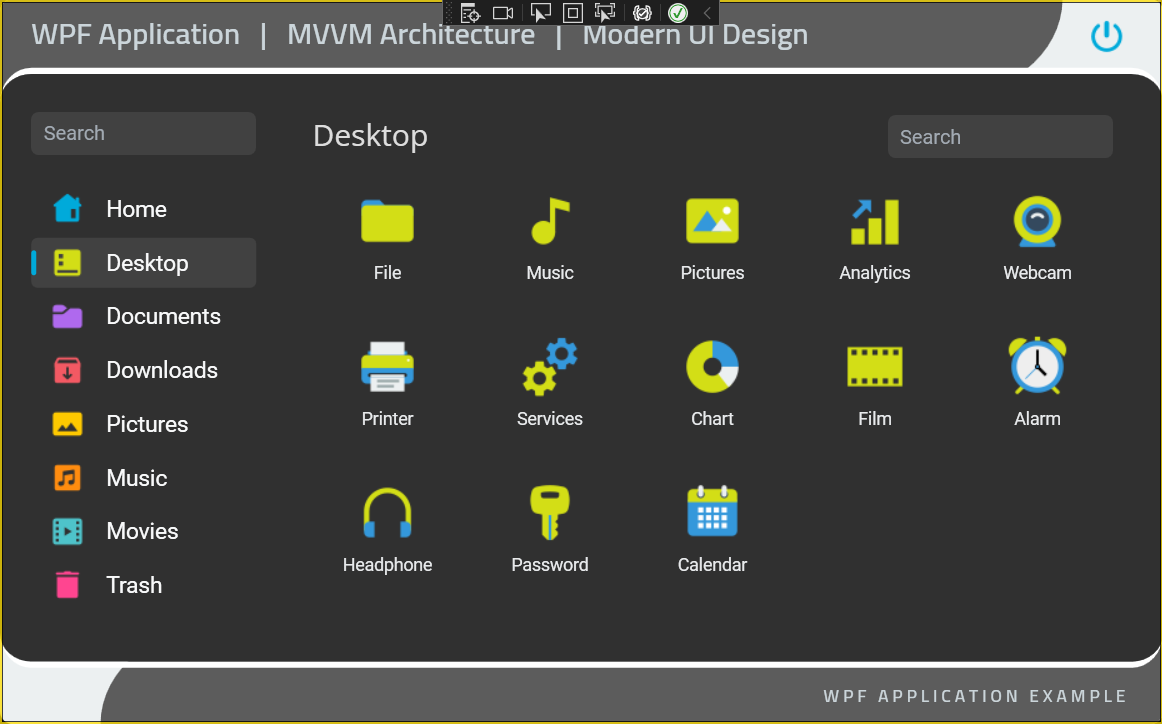Focus the Search box beside Desktop heading

pyautogui.click(x=1000, y=136)
